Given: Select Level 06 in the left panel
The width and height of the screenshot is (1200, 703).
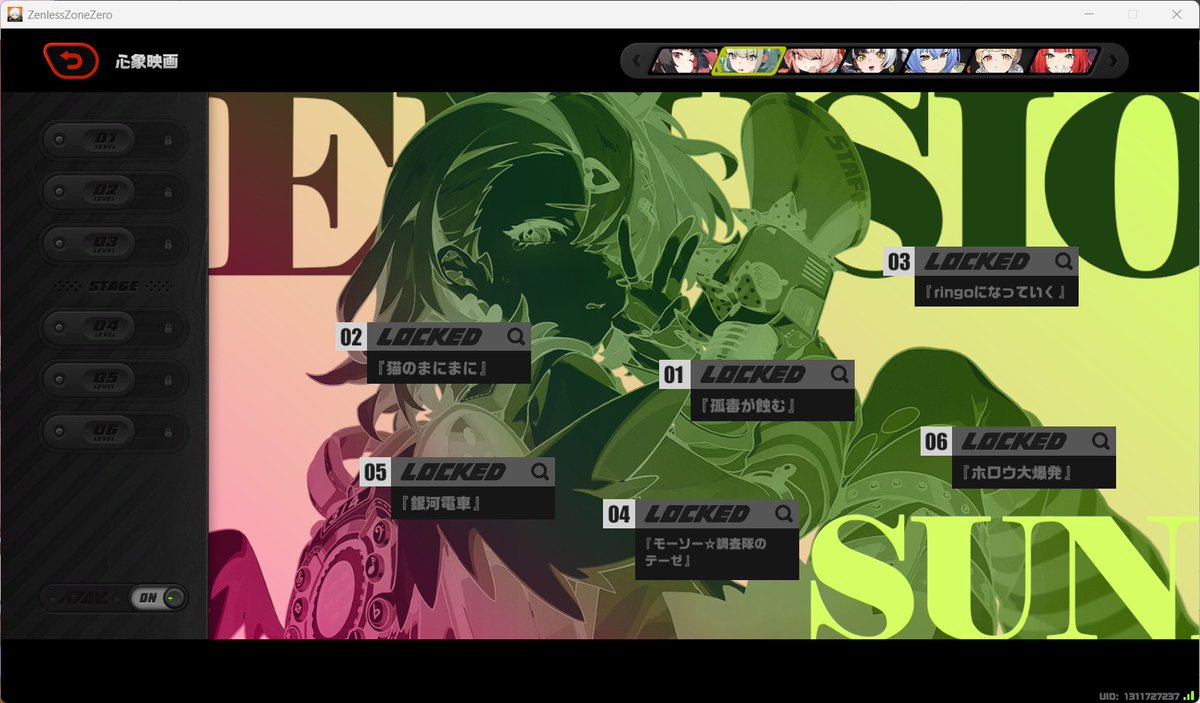Looking at the screenshot, I should [113, 431].
